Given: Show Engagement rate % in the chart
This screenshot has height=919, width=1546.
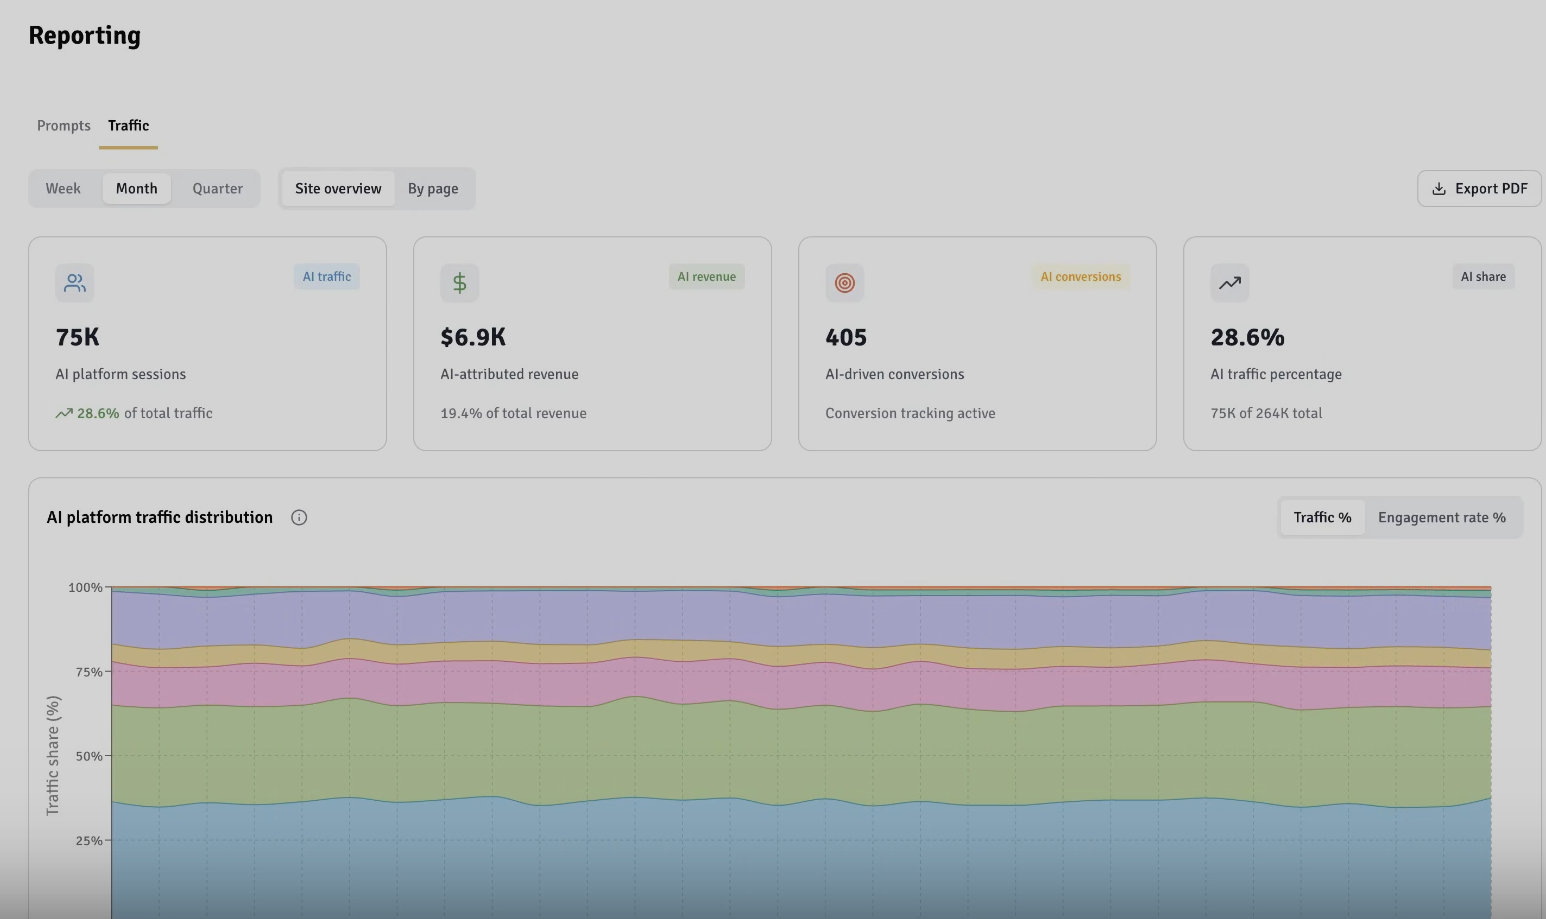Looking at the screenshot, I should (x=1441, y=518).
